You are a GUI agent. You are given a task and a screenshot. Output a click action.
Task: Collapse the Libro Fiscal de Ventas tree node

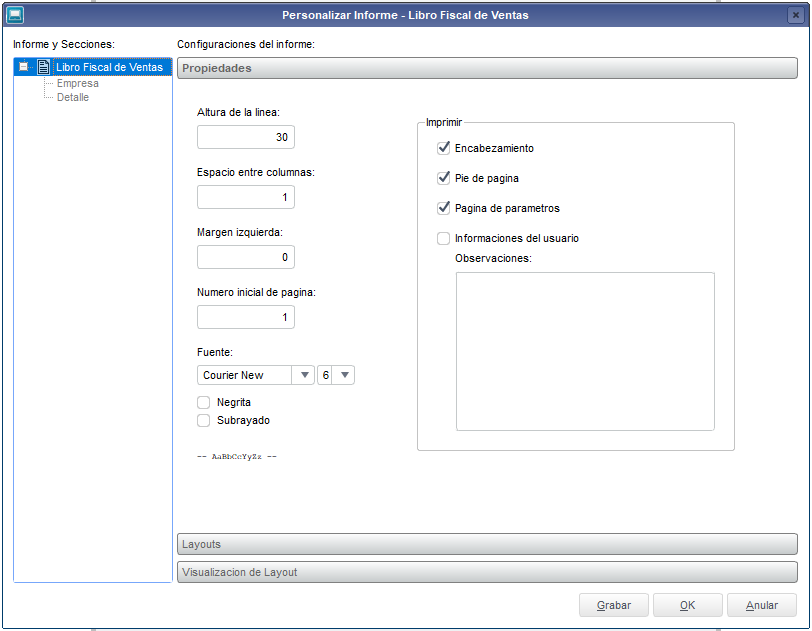point(23,66)
